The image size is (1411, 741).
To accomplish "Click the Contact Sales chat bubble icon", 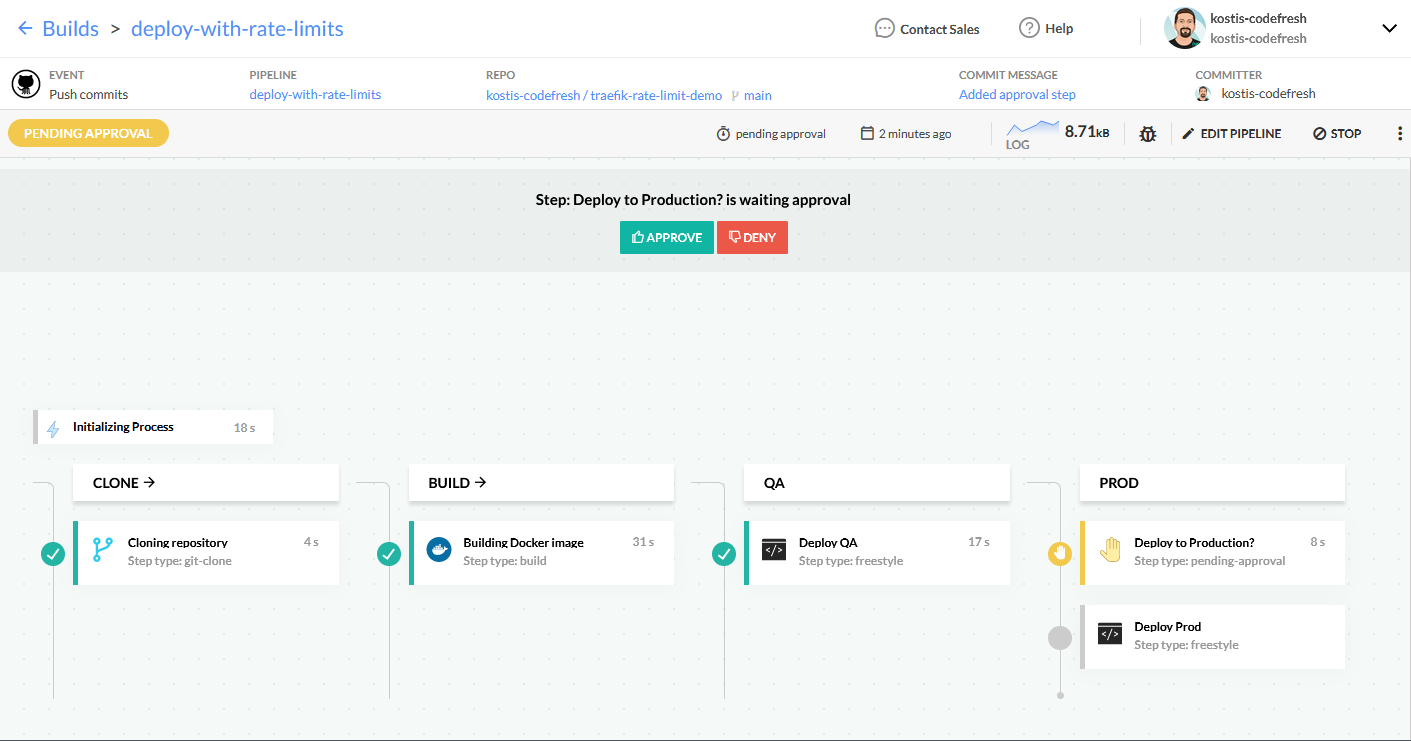I will click(884, 28).
